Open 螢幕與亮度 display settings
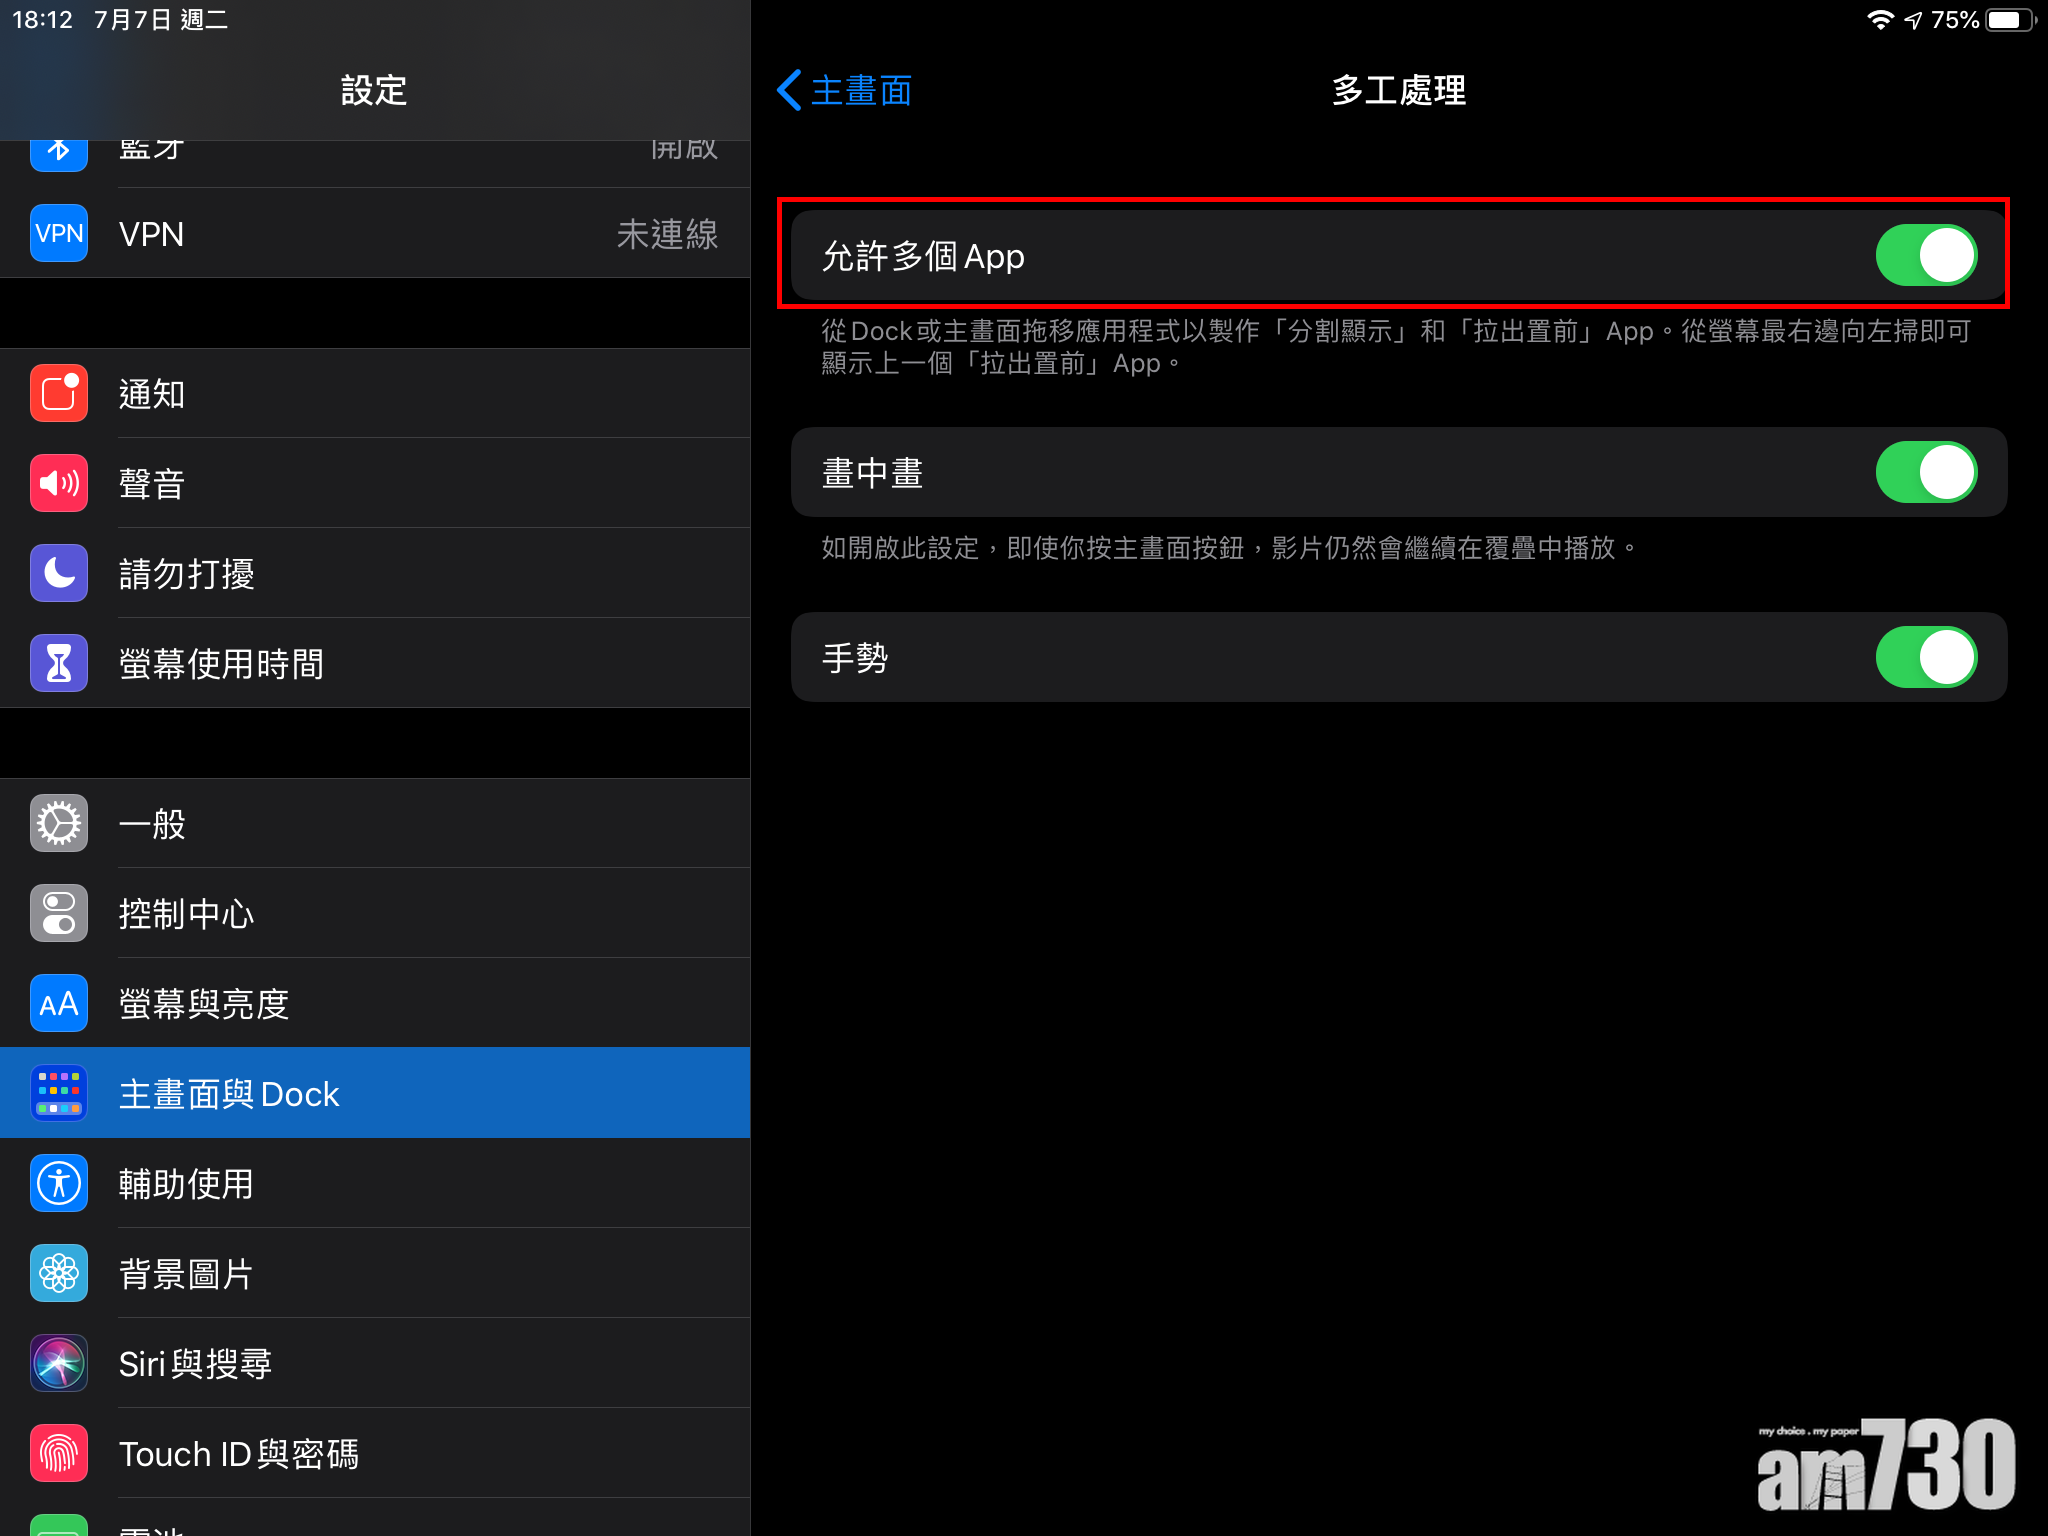The height and width of the screenshot is (1536, 2048). (204, 1003)
